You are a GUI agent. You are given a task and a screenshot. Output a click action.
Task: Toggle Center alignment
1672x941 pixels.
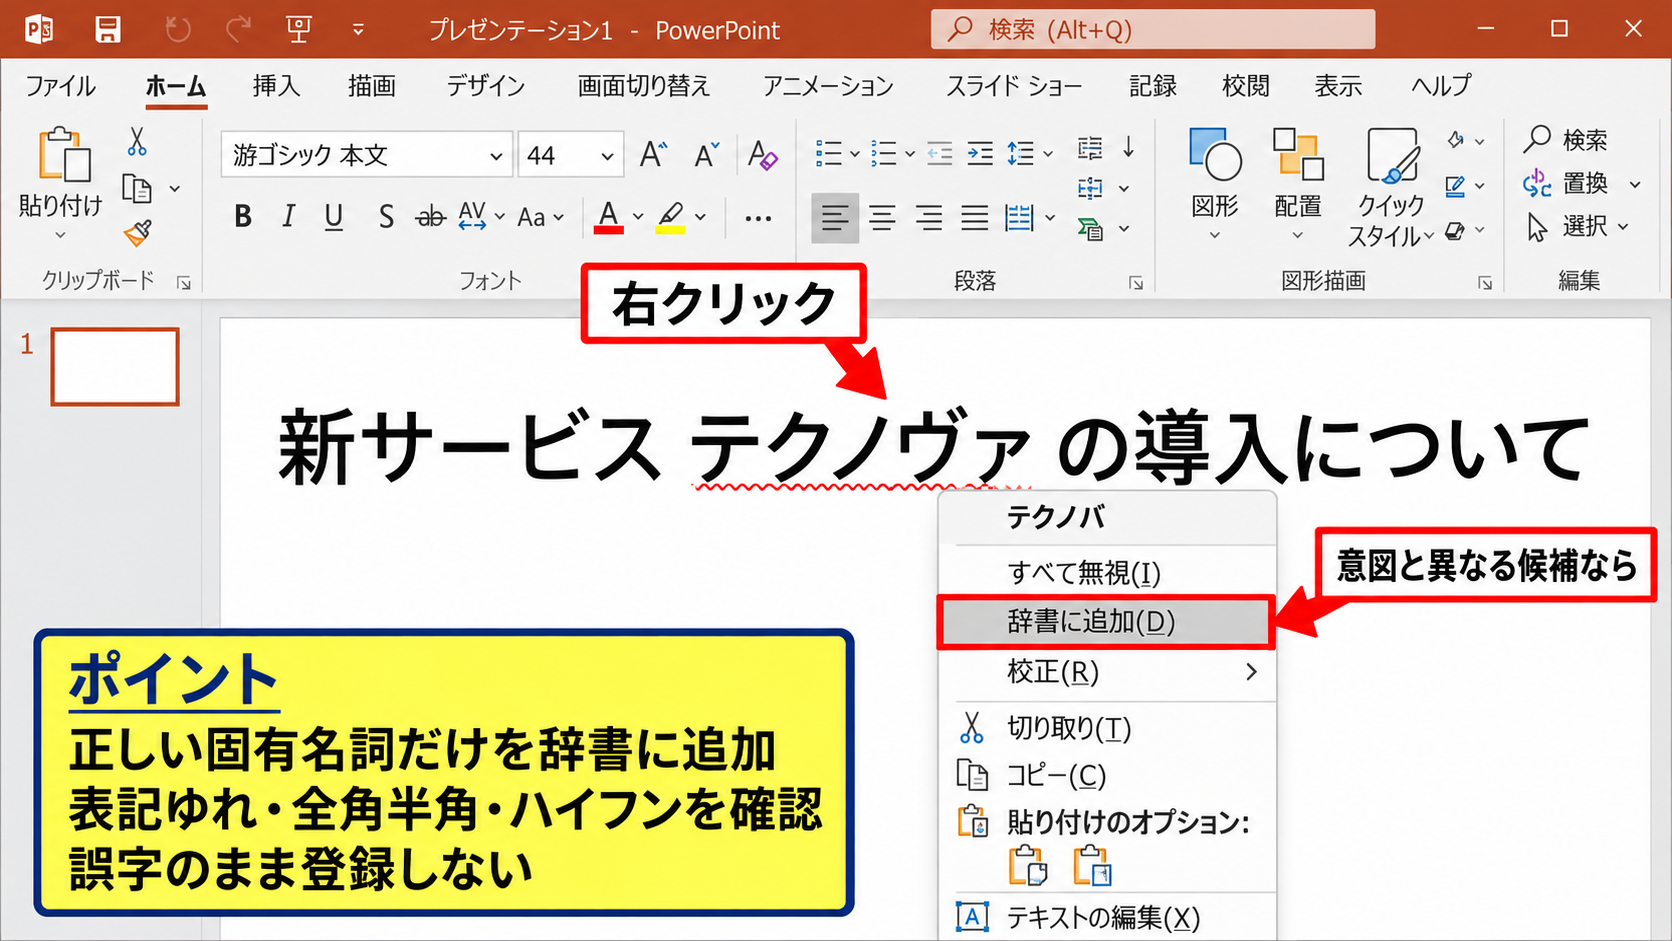click(x=882, y=217)
